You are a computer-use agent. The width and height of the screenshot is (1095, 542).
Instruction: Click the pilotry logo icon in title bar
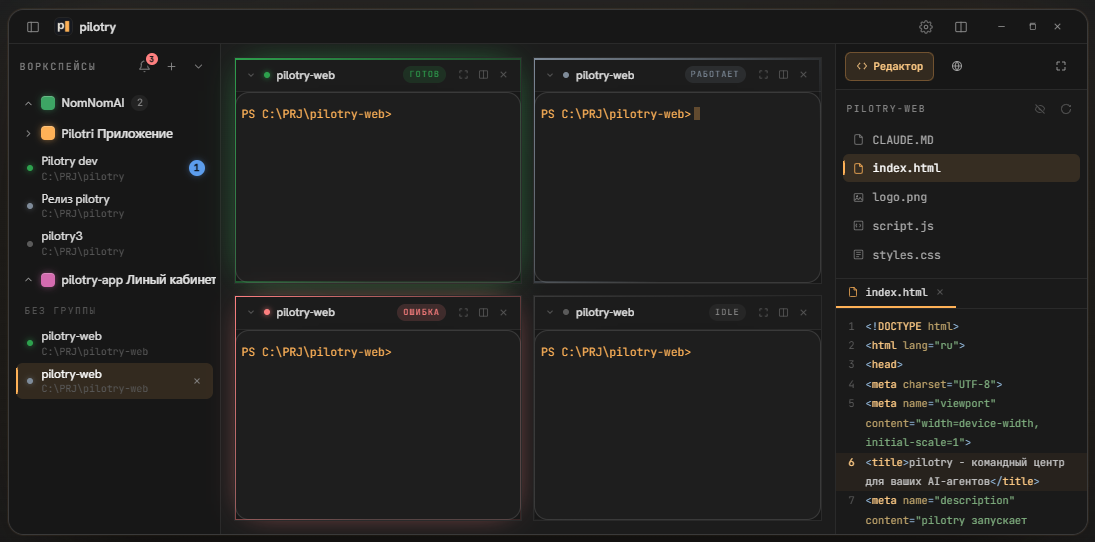point(64,27)
